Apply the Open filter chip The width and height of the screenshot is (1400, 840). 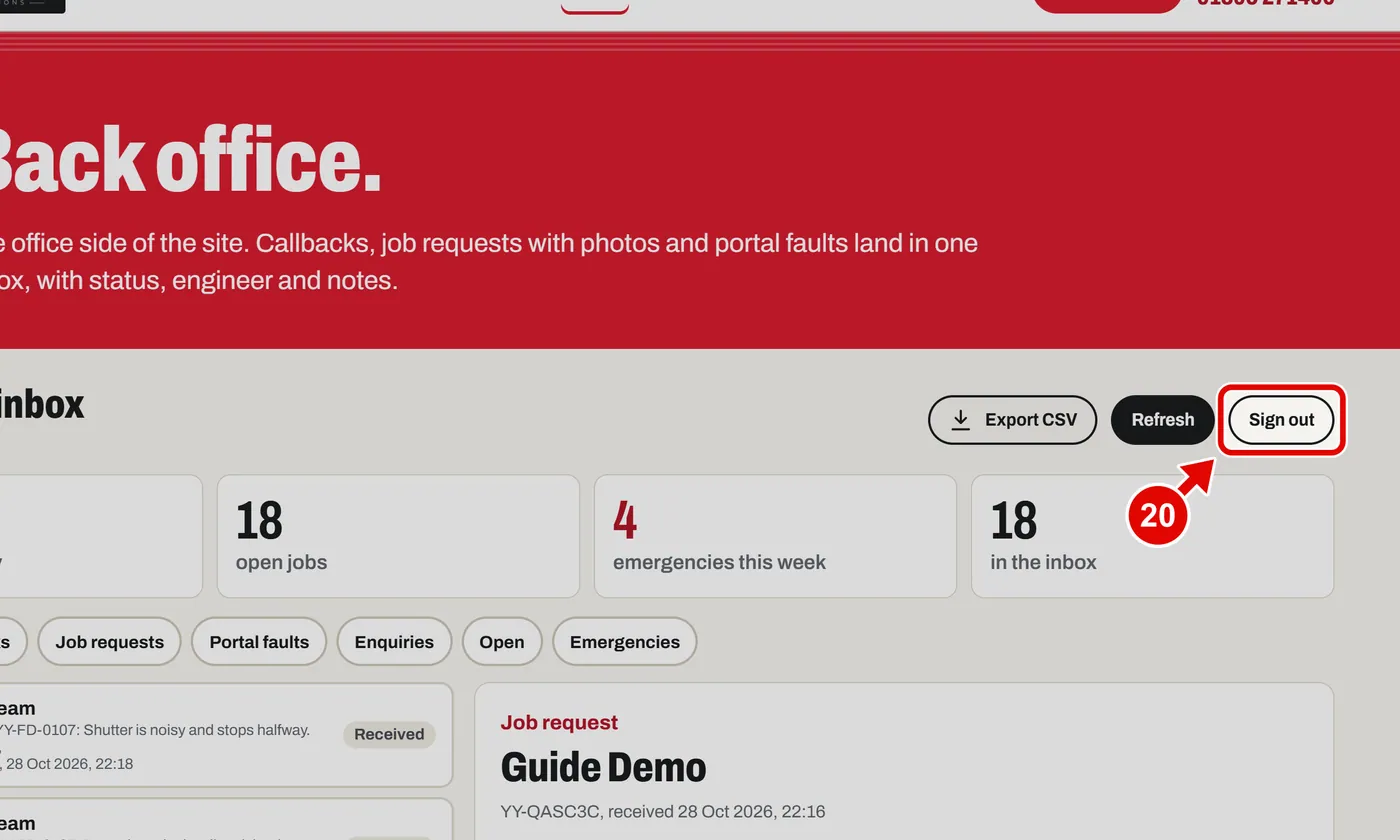[x=501, y=642]
